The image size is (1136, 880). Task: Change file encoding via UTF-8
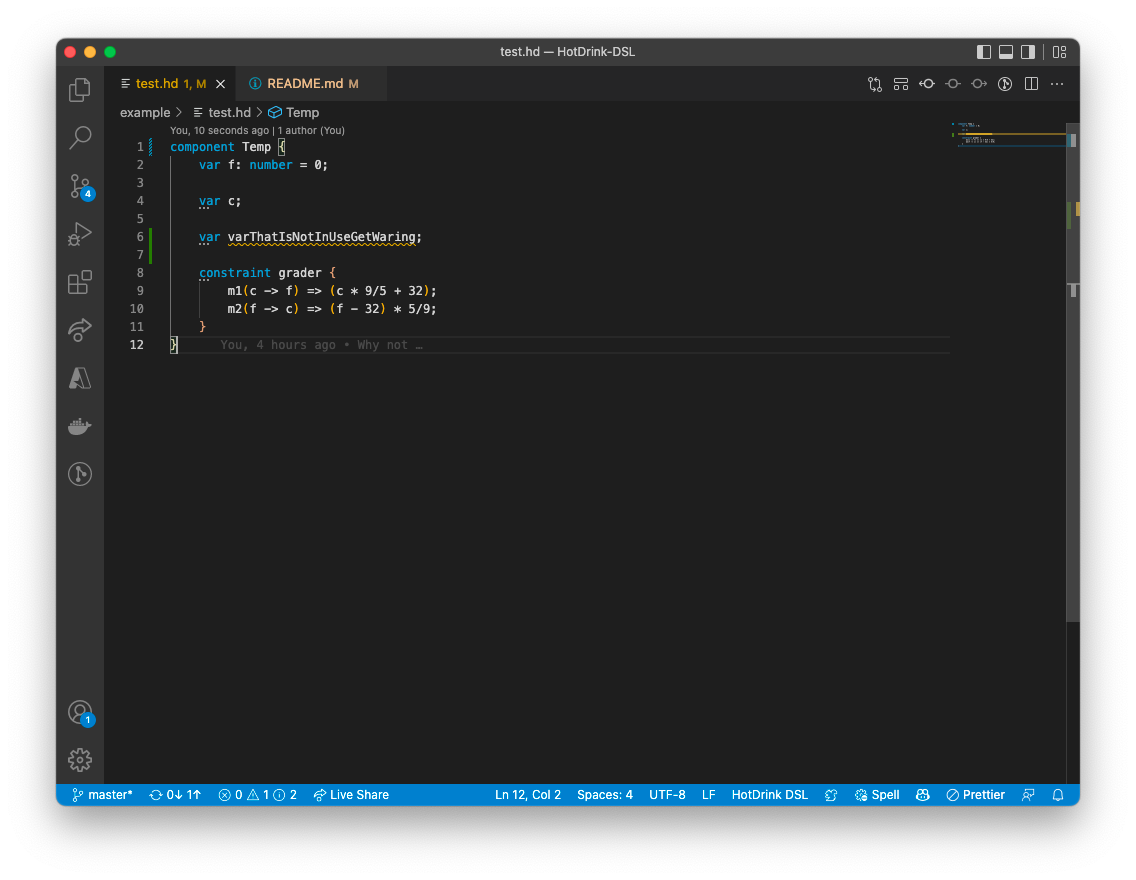667,795
